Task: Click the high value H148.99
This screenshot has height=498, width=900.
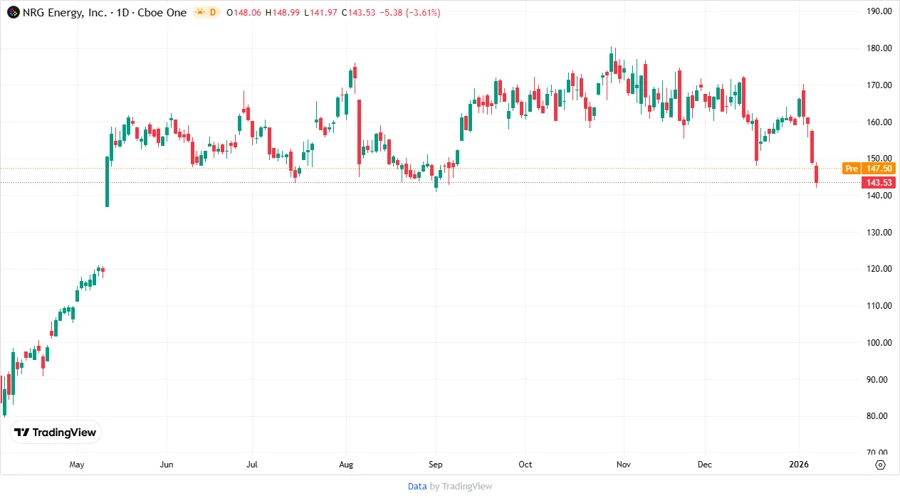Action: (x=282, y=13)
